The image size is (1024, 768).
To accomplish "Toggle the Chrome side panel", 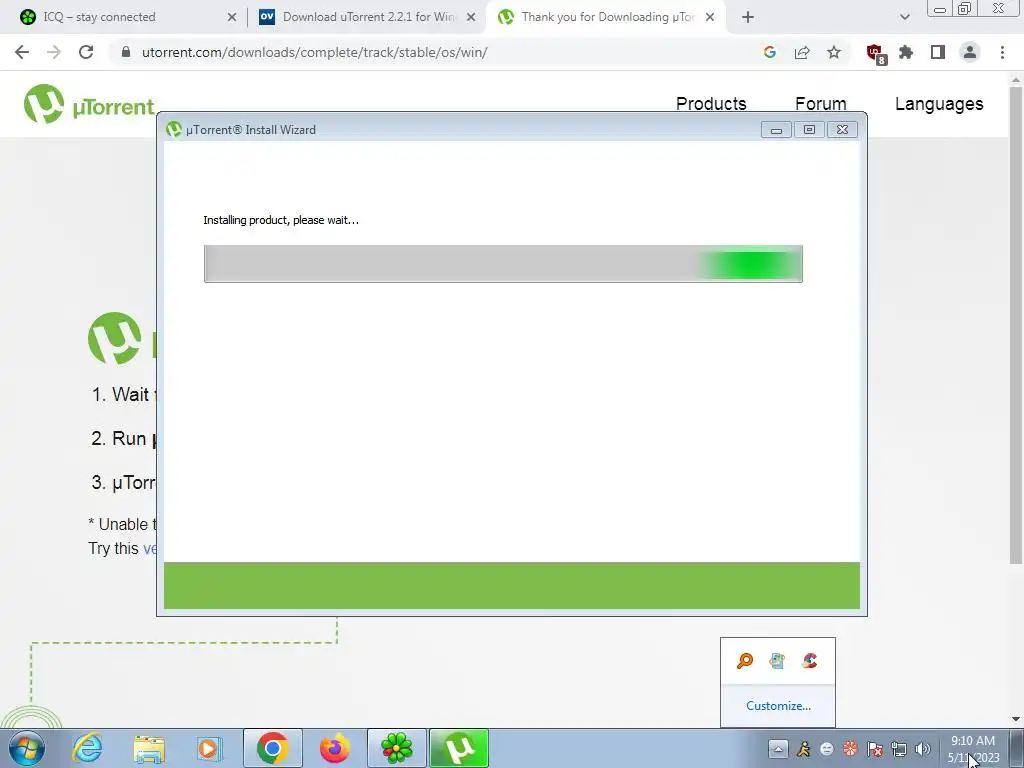I will [x=938, y=52].
